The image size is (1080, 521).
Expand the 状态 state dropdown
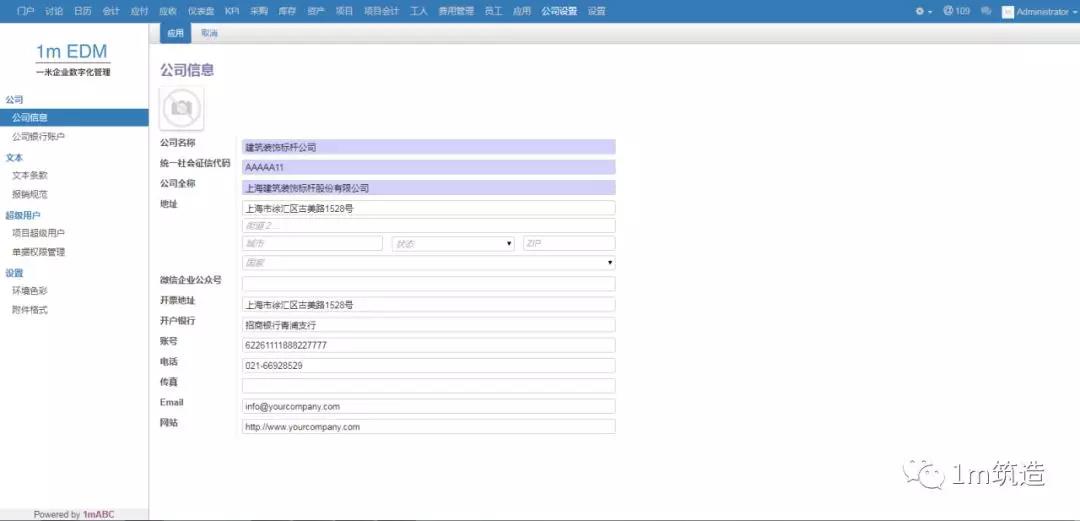tap(453, 243)
